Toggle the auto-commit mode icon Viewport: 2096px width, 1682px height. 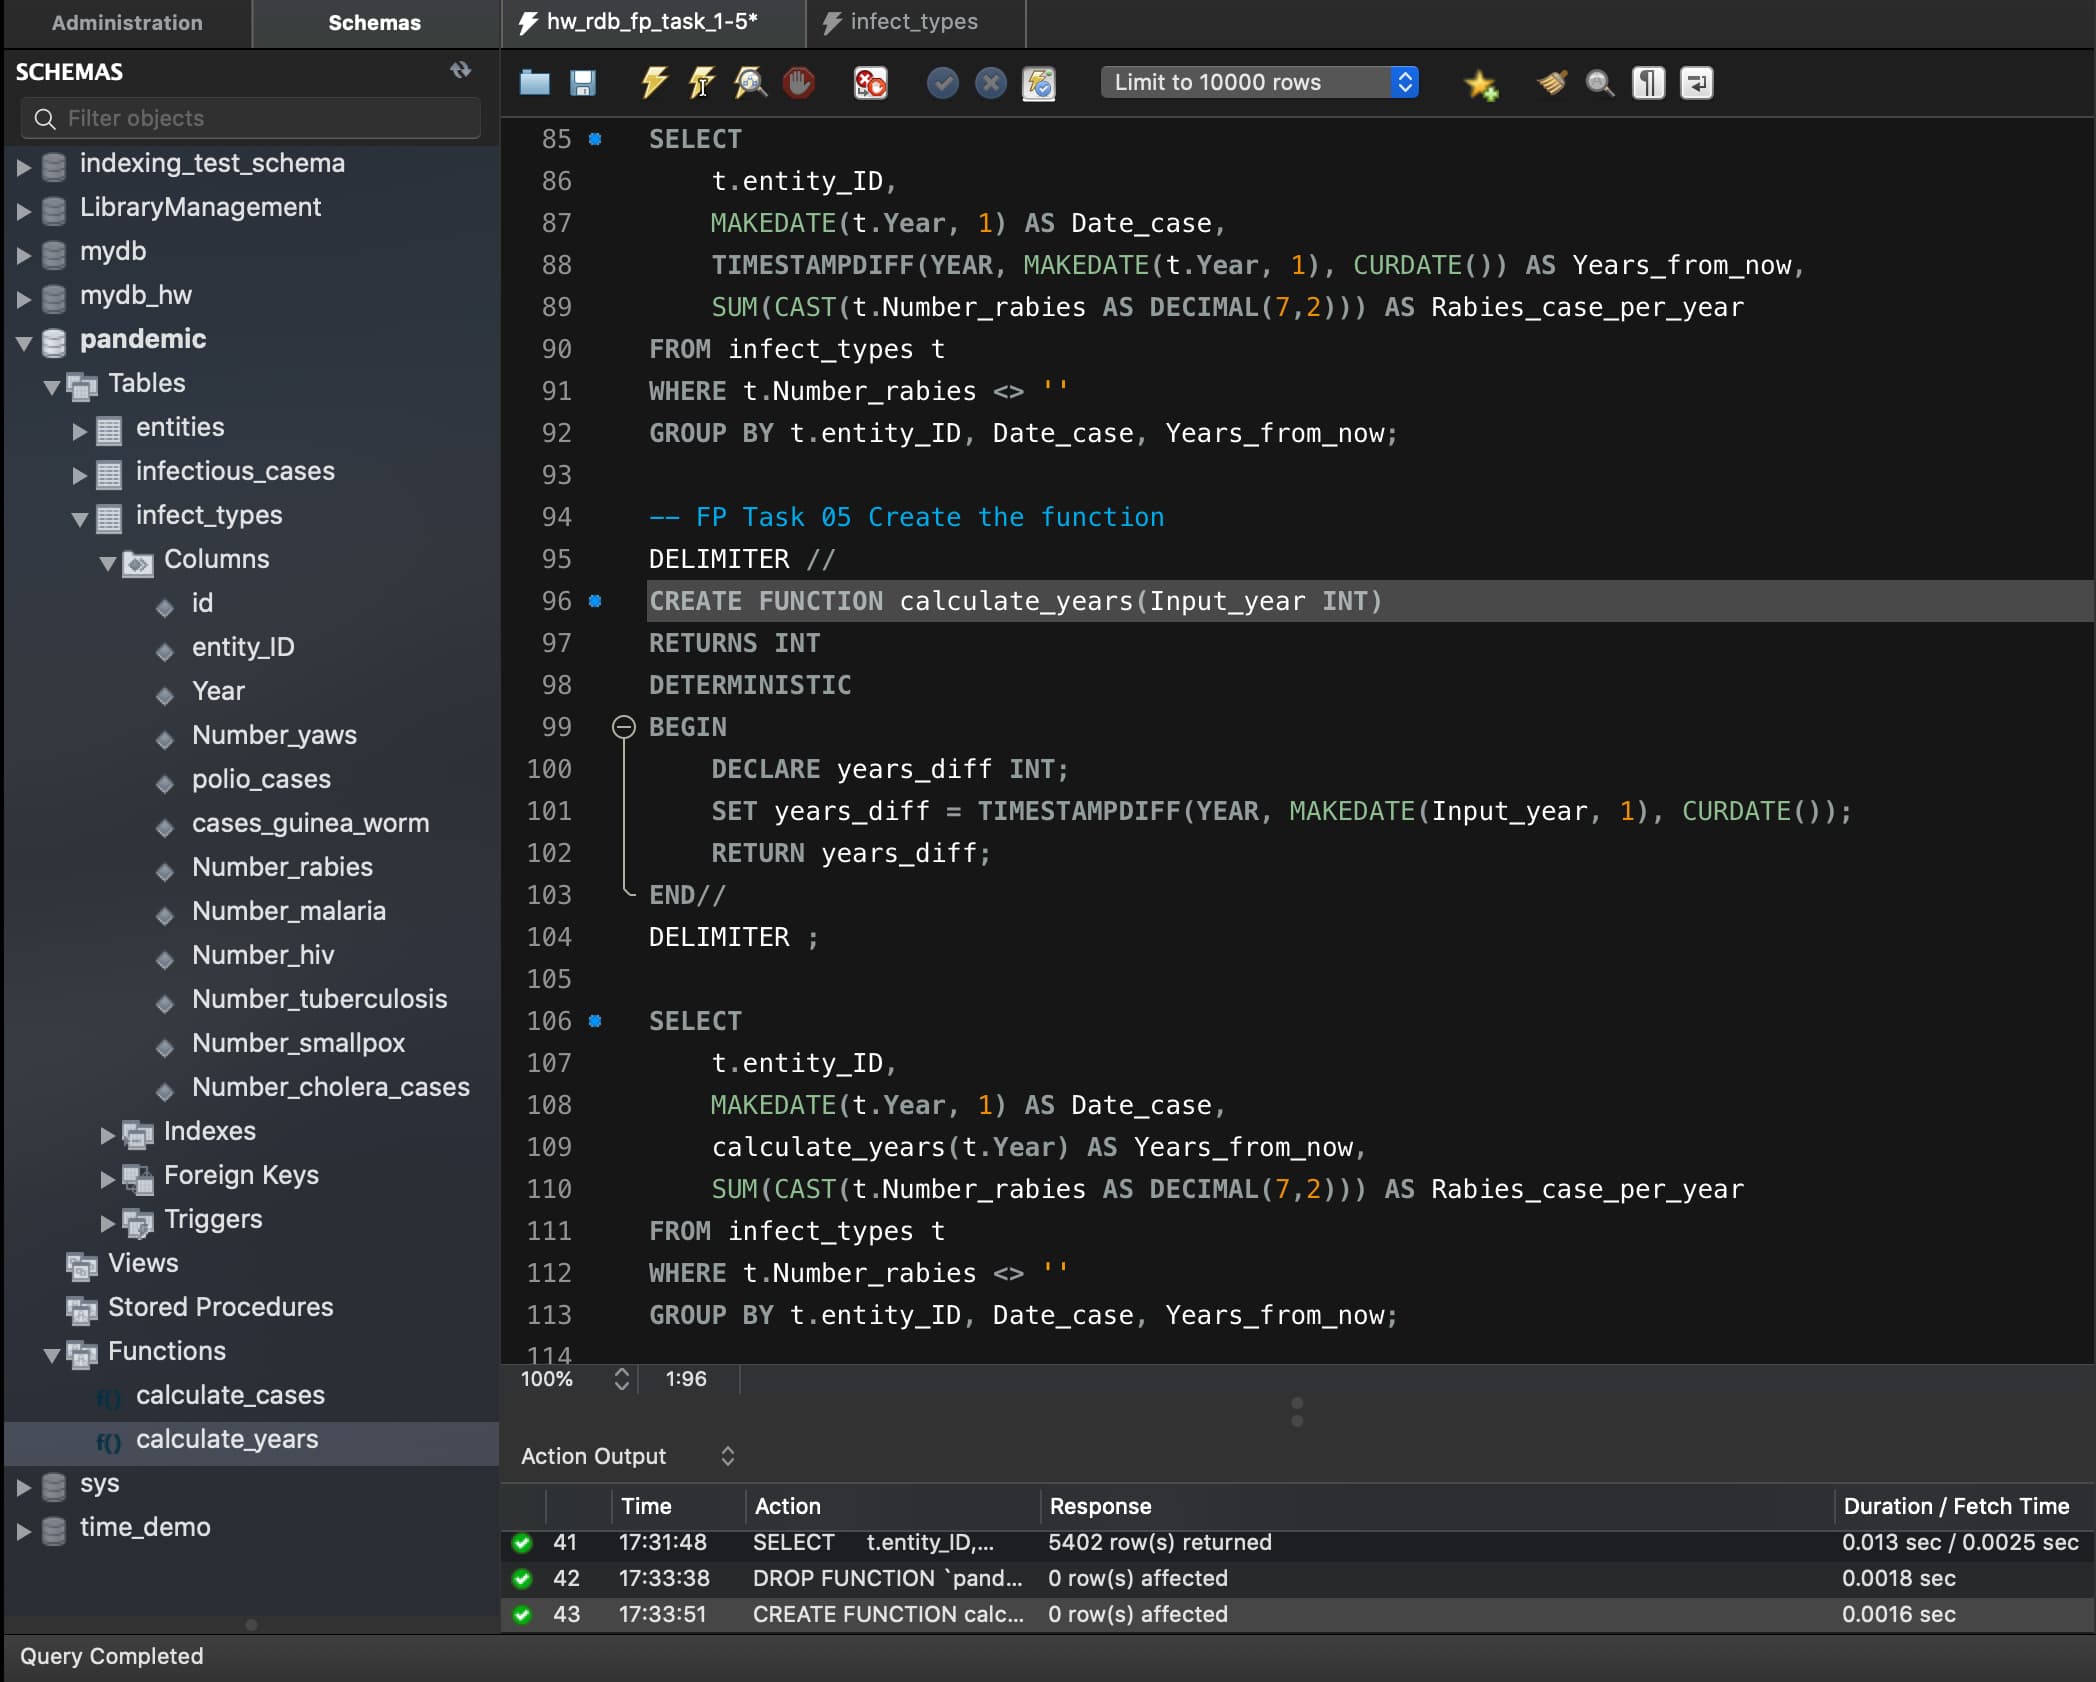pyautogui.click(x=1039, y=83)
